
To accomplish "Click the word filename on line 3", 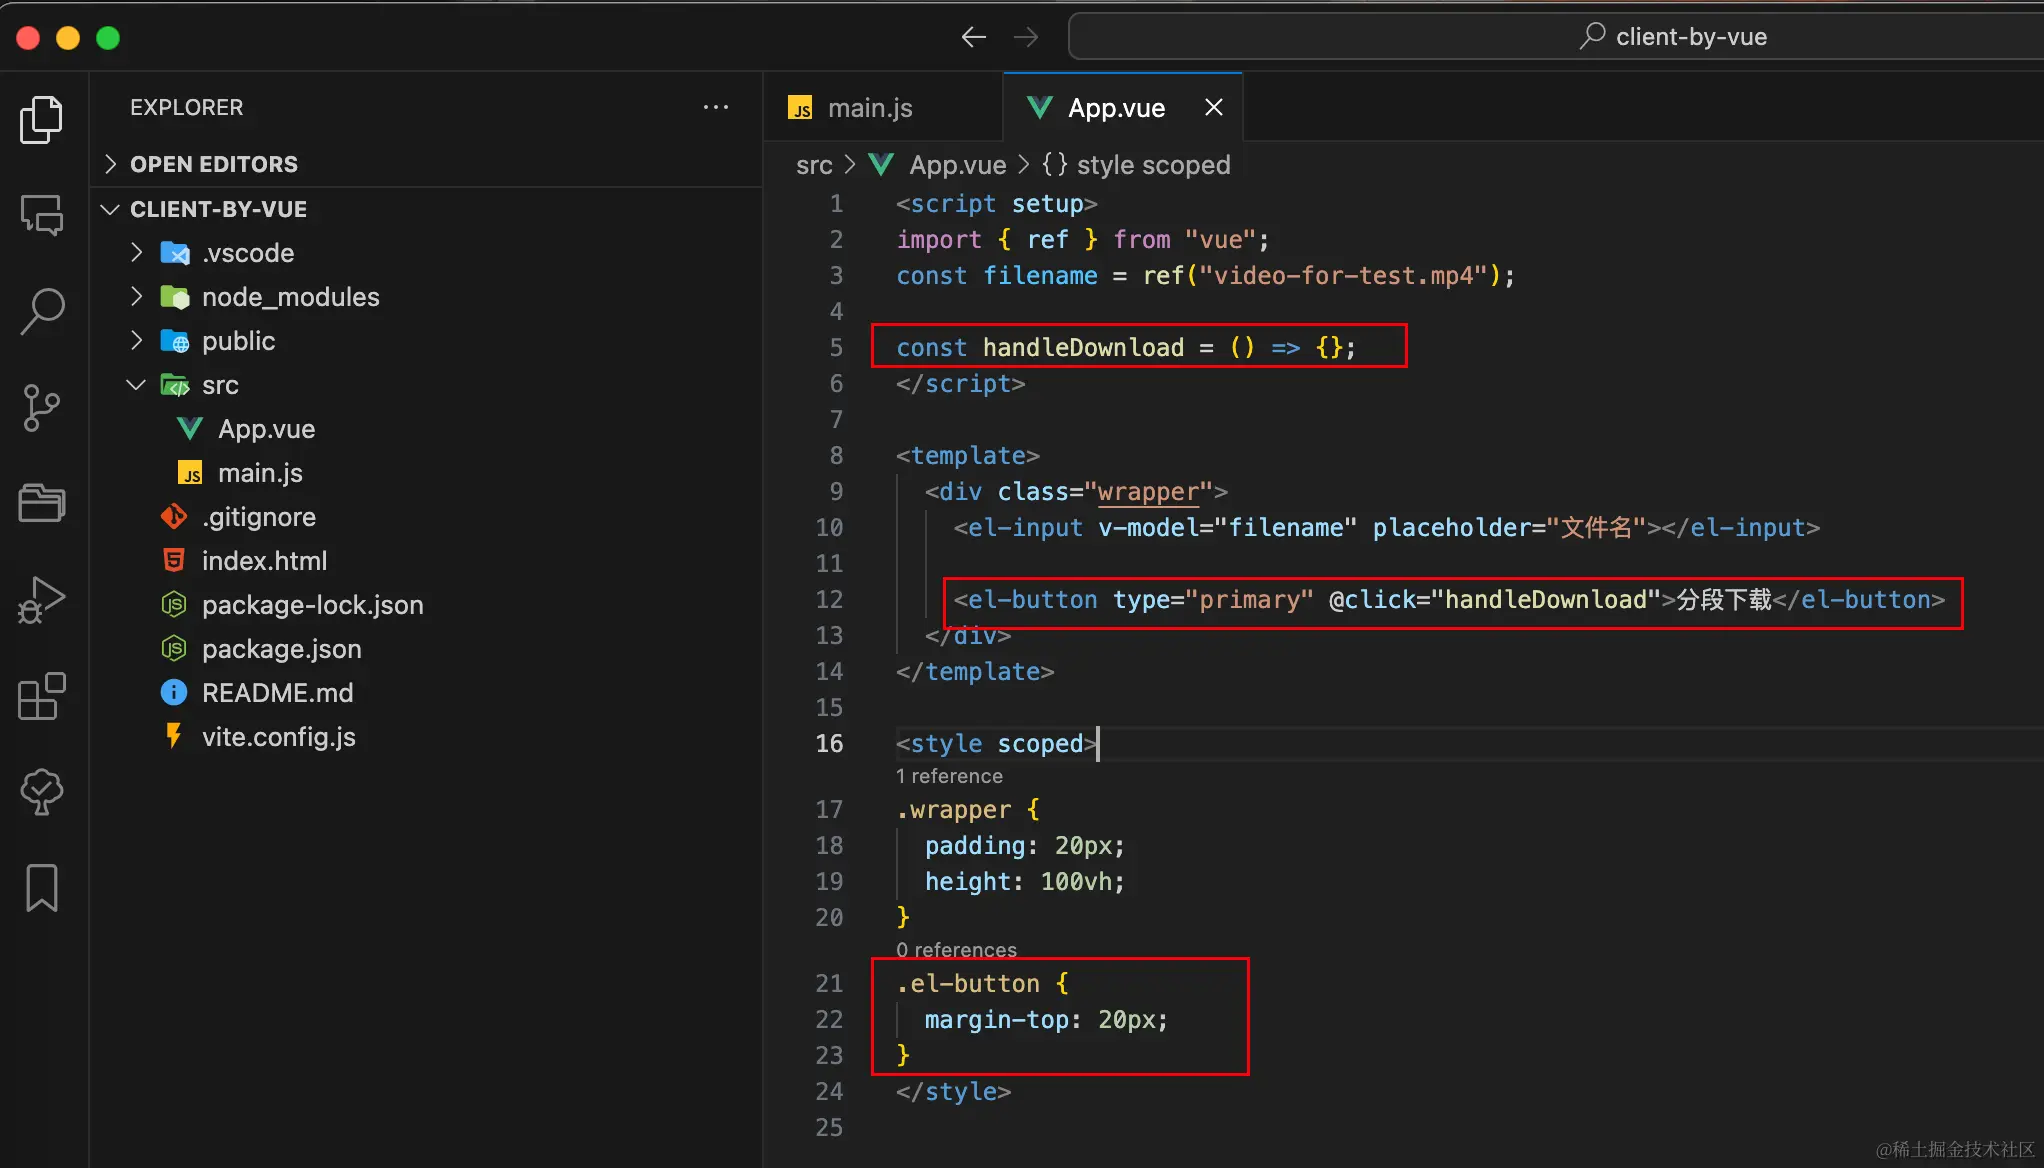I will [1040, 275].
